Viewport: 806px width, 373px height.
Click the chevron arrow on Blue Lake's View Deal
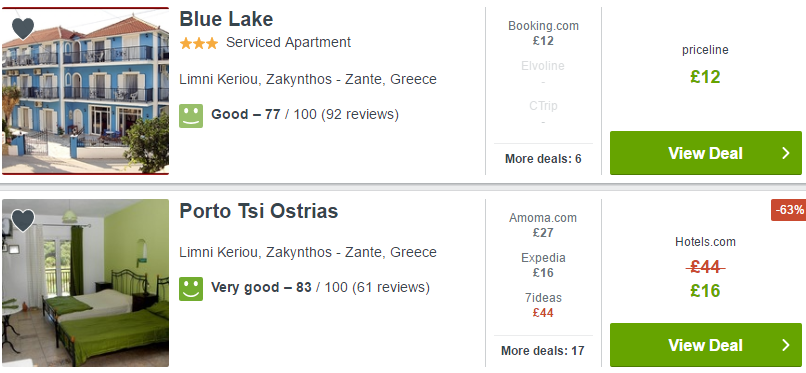[785, 153]
